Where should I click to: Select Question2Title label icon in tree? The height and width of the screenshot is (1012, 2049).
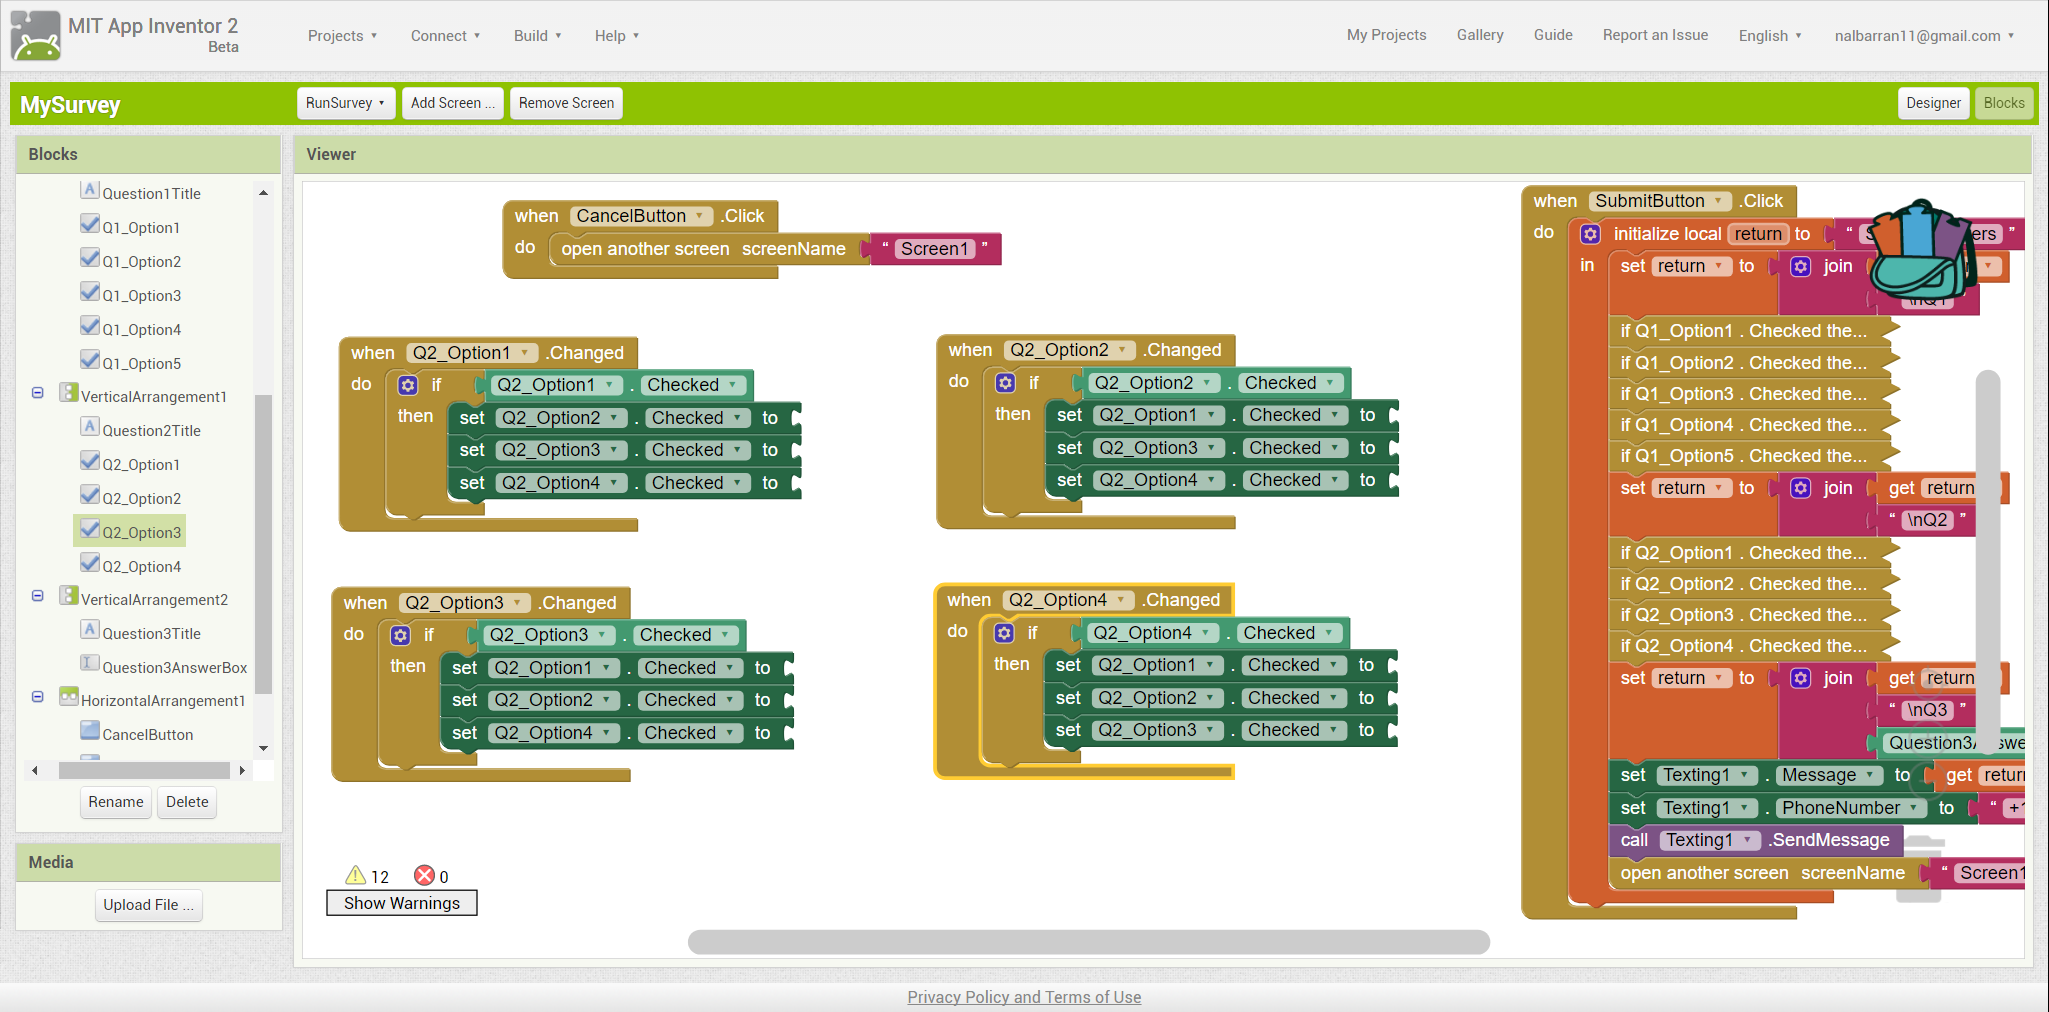click(x=90, y=427)
